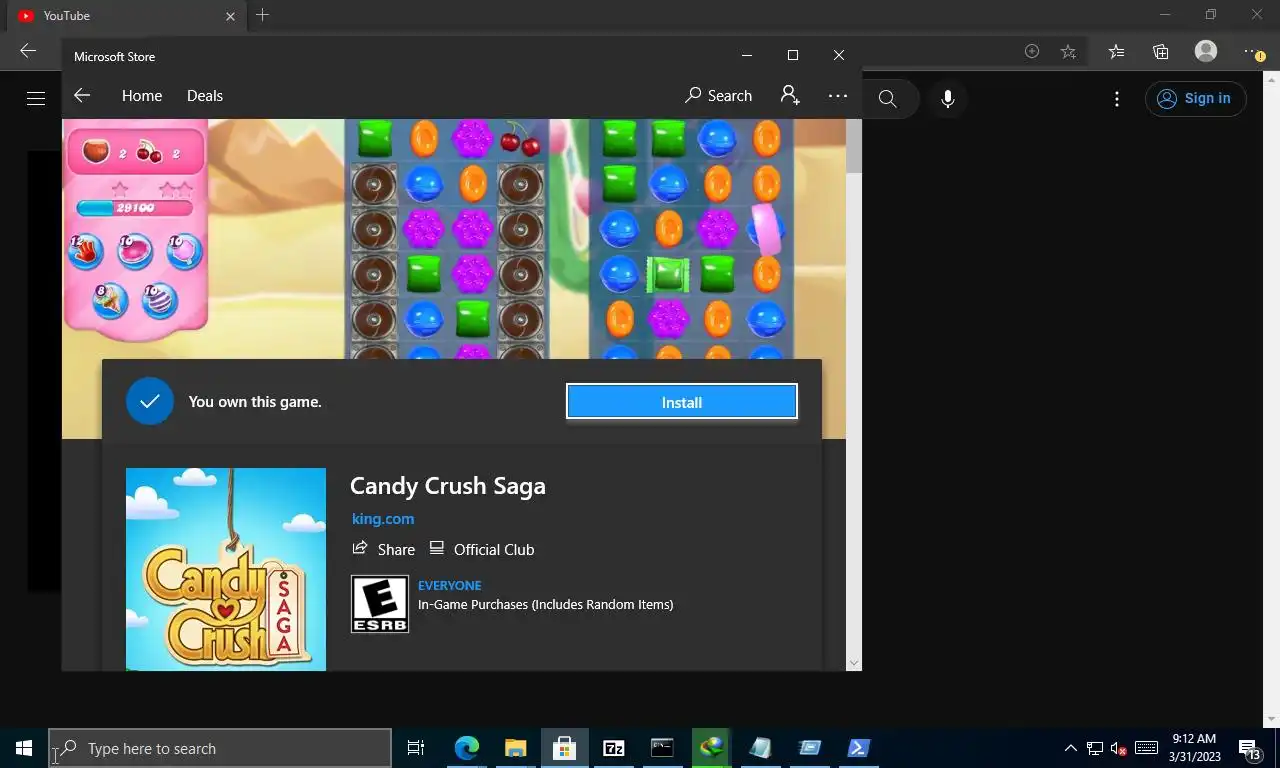Open Official Club link
The image size is (1280, 768).
tap(482, 549)
